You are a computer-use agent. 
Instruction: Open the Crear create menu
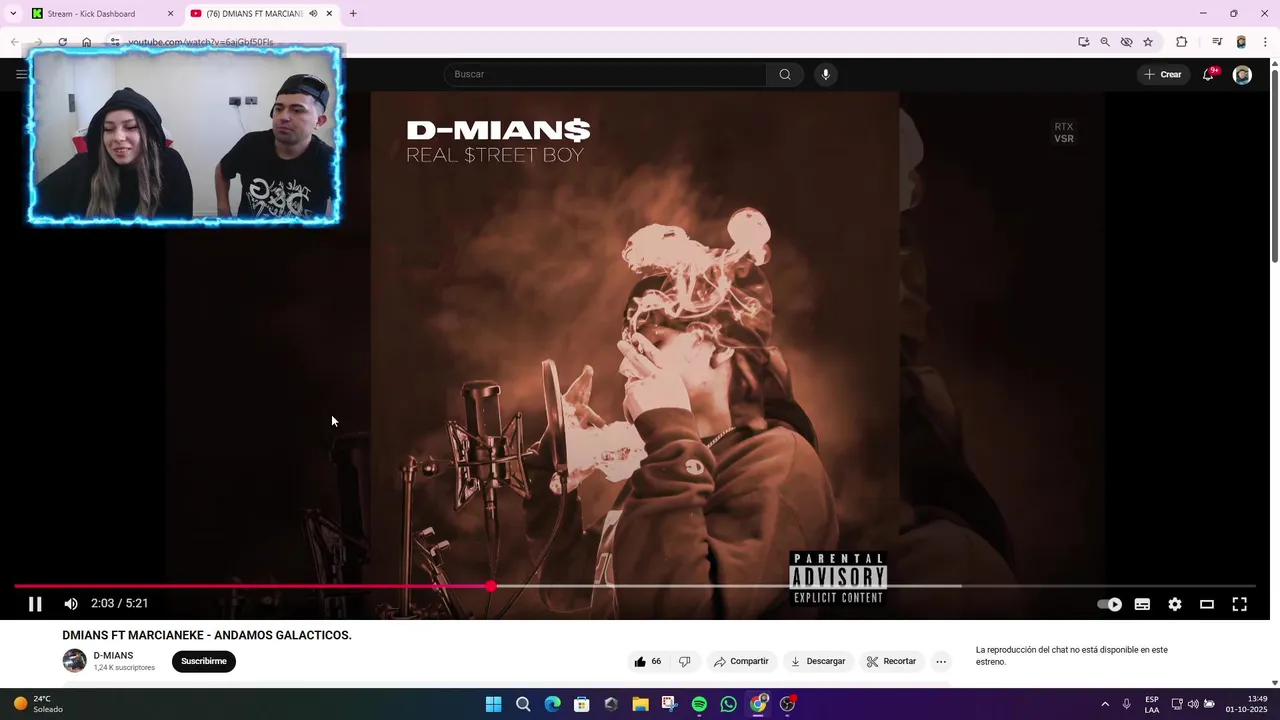pyautogui.click(x=1163, y=74)
